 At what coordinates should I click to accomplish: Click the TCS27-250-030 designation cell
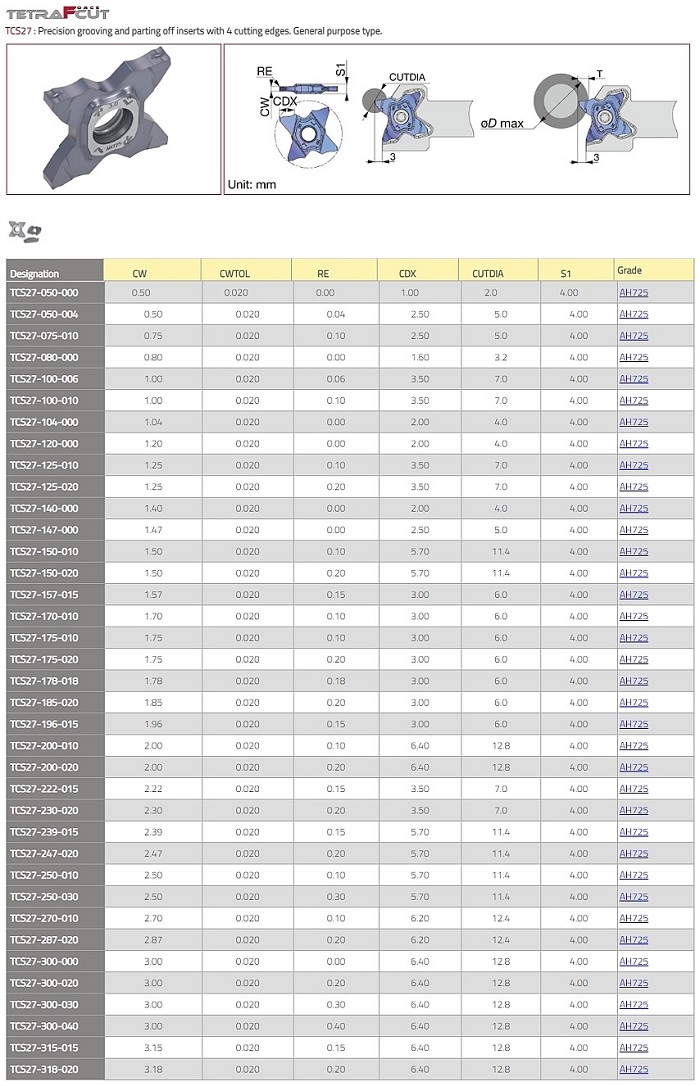coord(54,897)
